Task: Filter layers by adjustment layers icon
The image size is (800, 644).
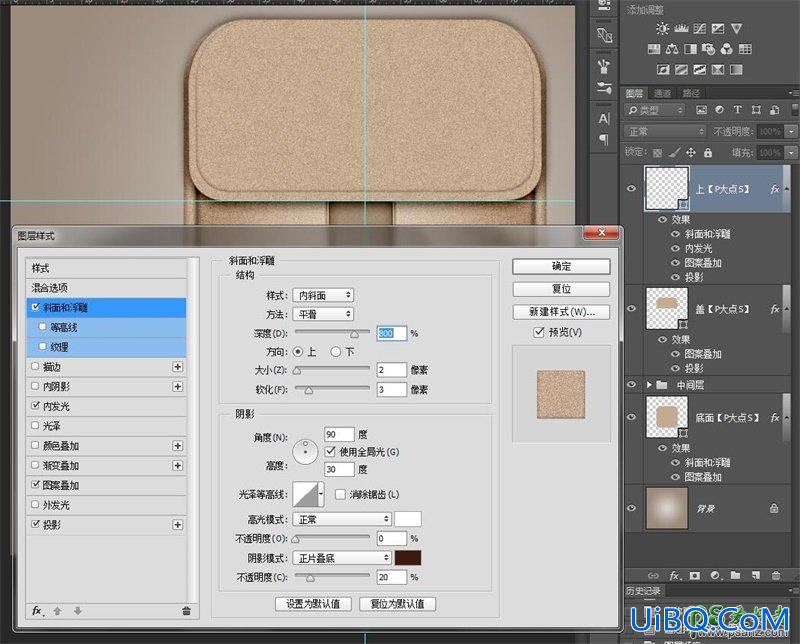Action: pyautogui.click(x=719, y=110)
